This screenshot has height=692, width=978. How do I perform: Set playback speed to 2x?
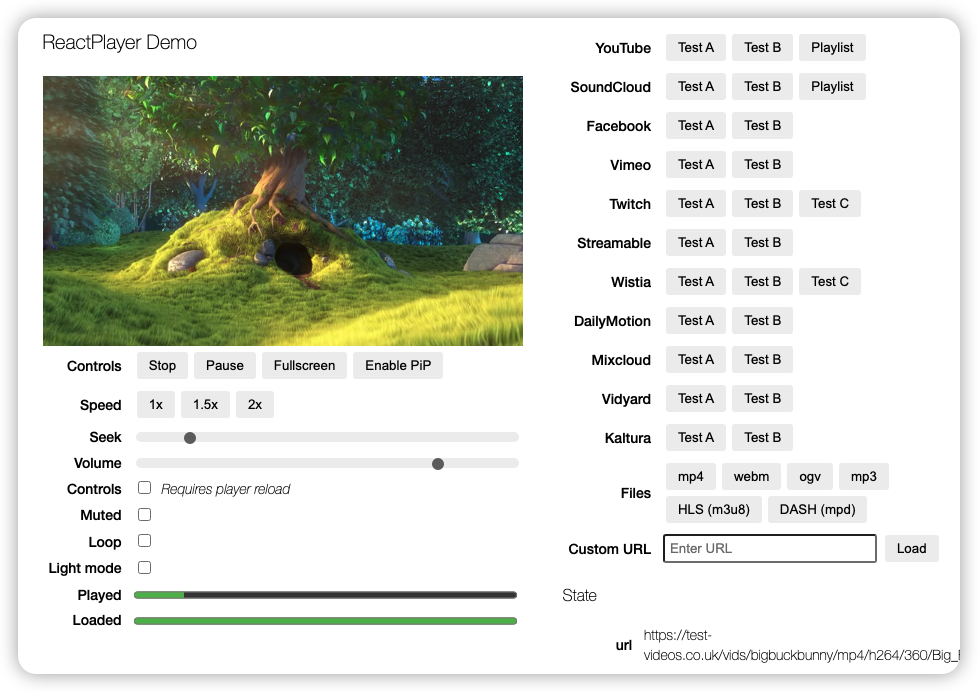(253, 404)
